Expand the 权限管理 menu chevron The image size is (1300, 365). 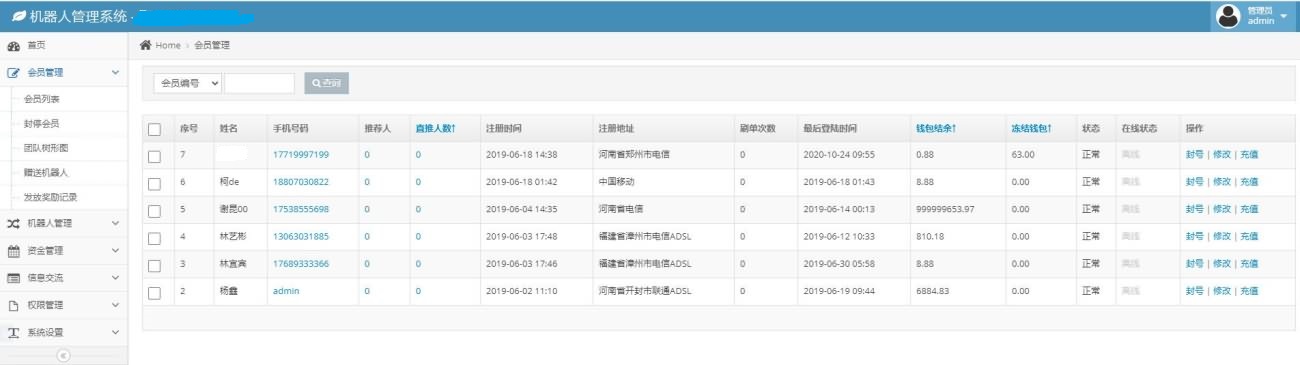(x=115, y=305)
